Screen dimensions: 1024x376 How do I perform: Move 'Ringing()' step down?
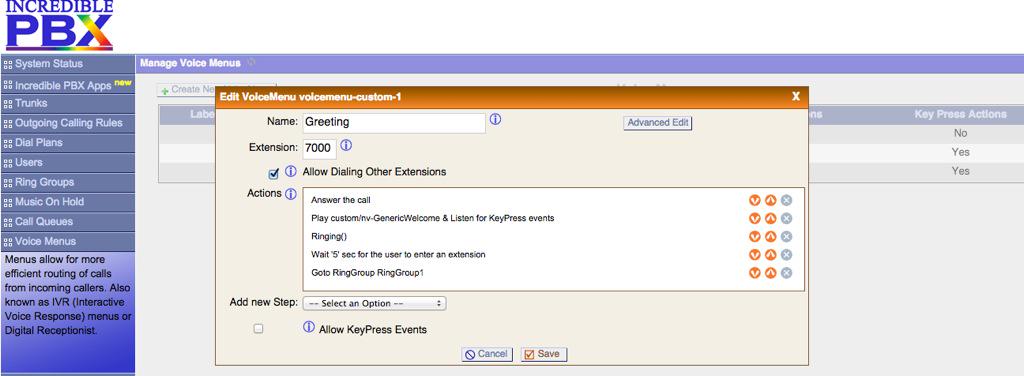coord(755,237)
